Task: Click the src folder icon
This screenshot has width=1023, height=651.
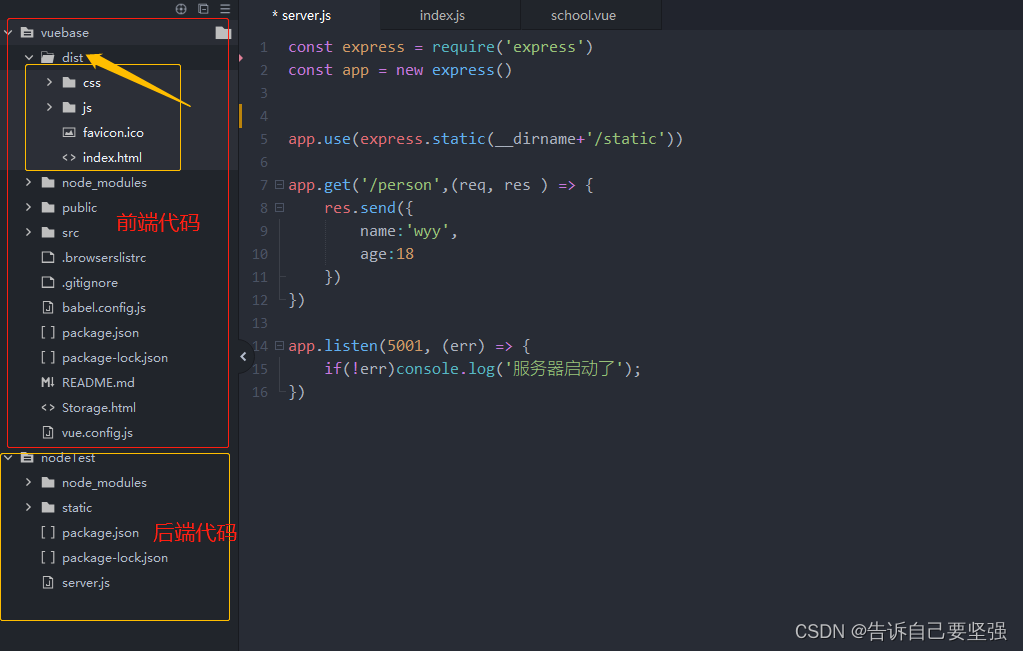Action: 48,232
